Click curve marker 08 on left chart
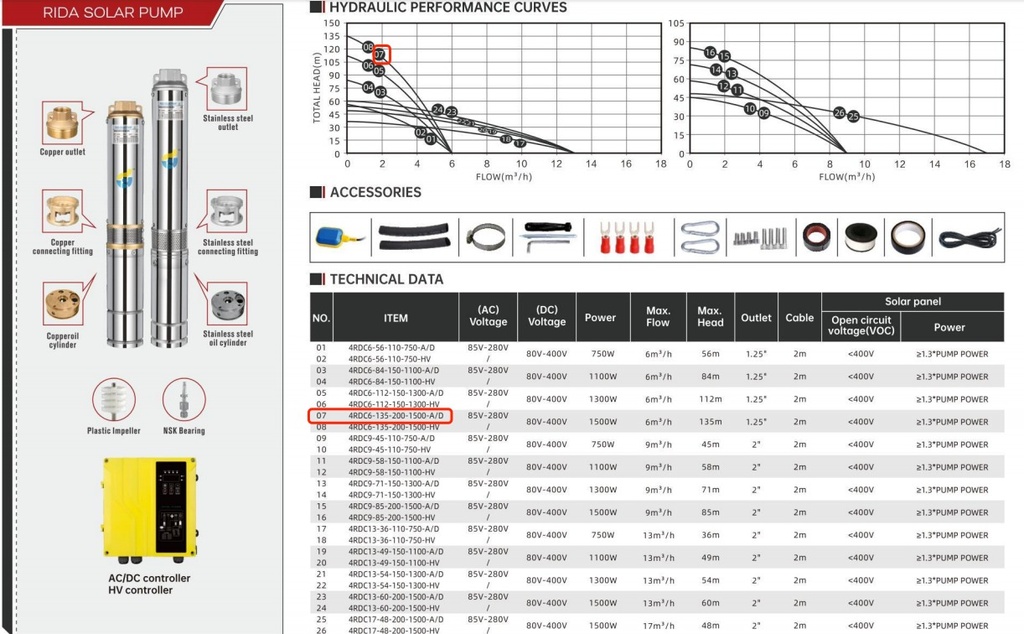The height and width of the screenshot is (634, 1024). click(x=368, y=47)
